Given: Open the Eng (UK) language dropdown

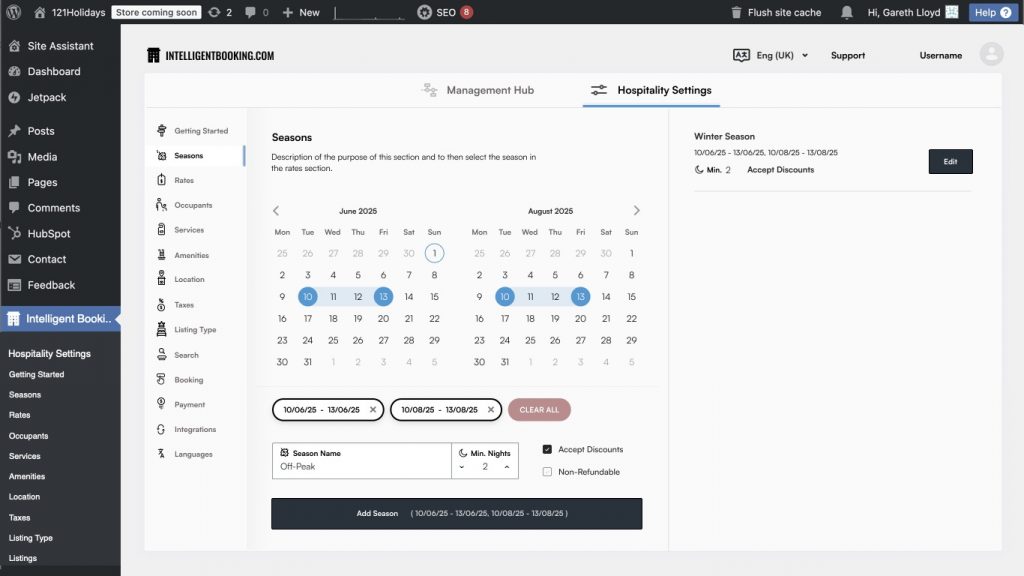Looking at the screenshot, I should [x=771, y=56].
